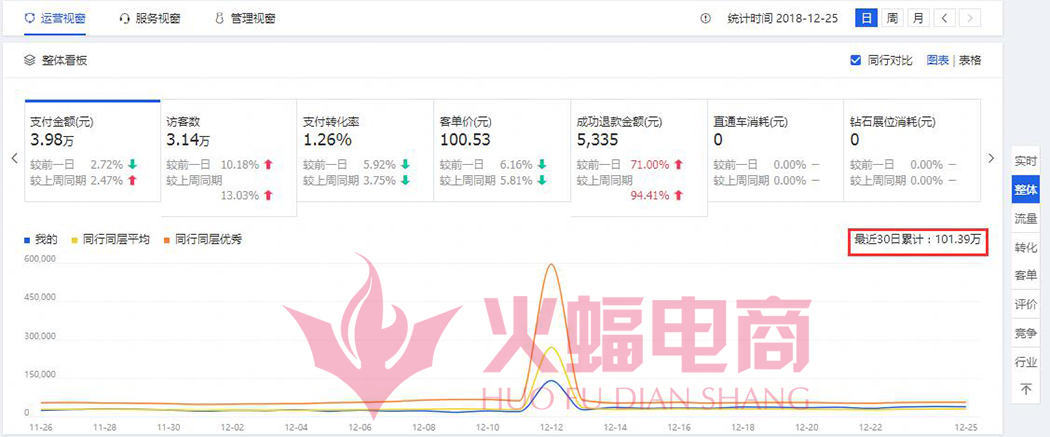This screenshot has width=1050, height=437.
Task: Click the 最近30日累计：101.39万 total
Action: coord(918,240)
